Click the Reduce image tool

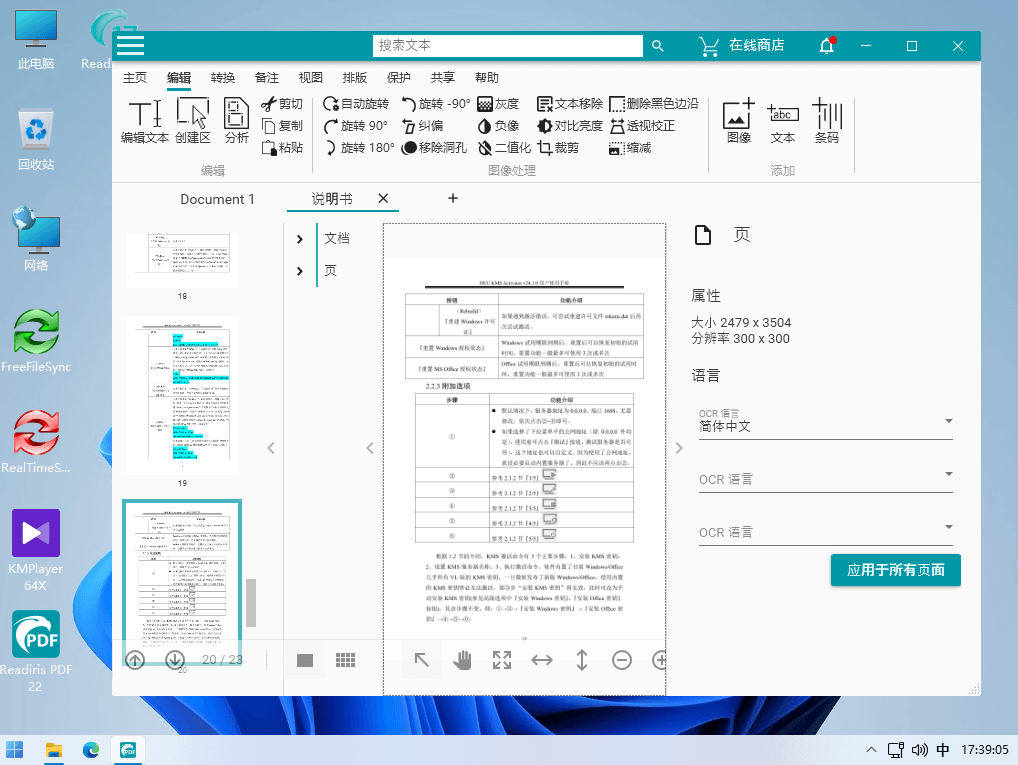tap(630, 148)
